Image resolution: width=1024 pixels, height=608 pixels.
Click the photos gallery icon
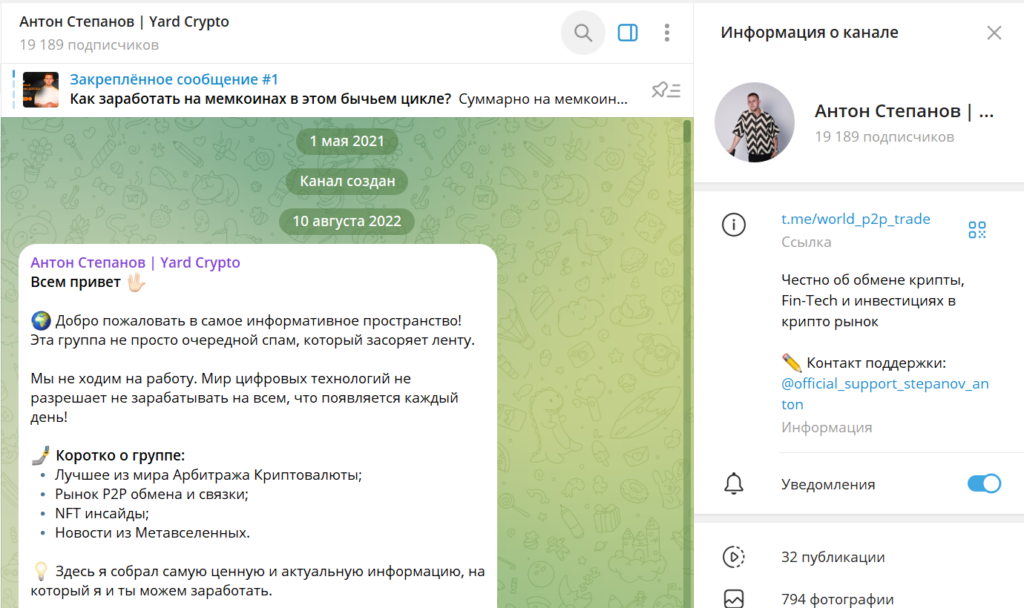(733, 599)
